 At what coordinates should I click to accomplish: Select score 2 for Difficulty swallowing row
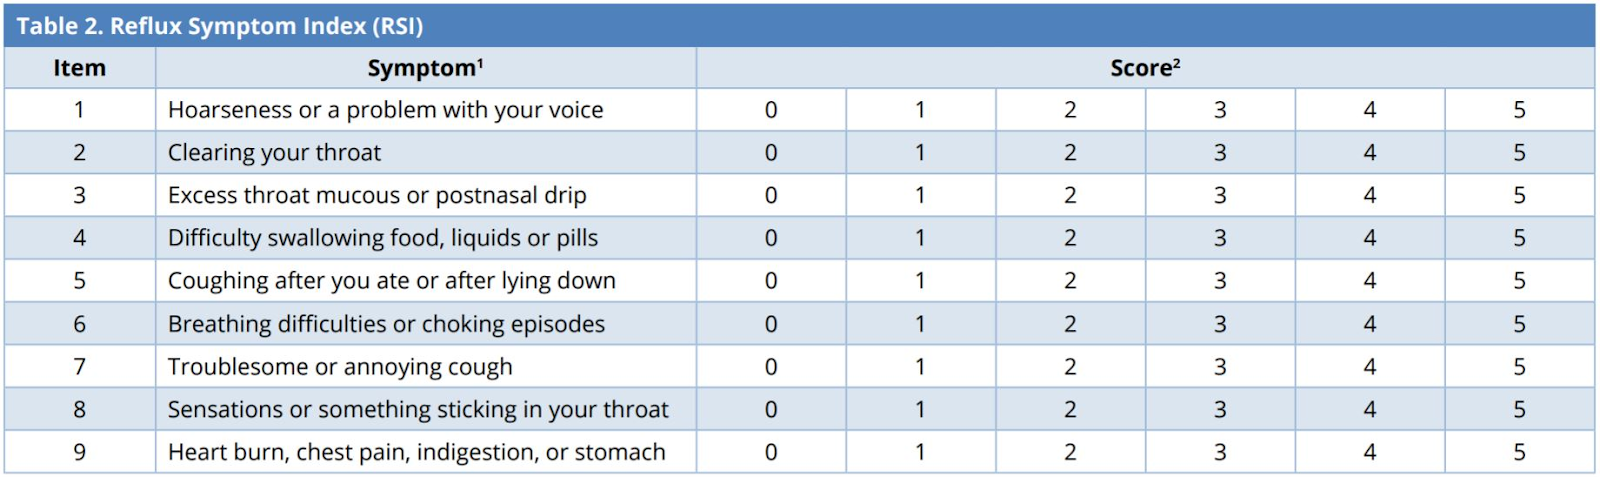pyautogui.click(x=1070, y=238)
